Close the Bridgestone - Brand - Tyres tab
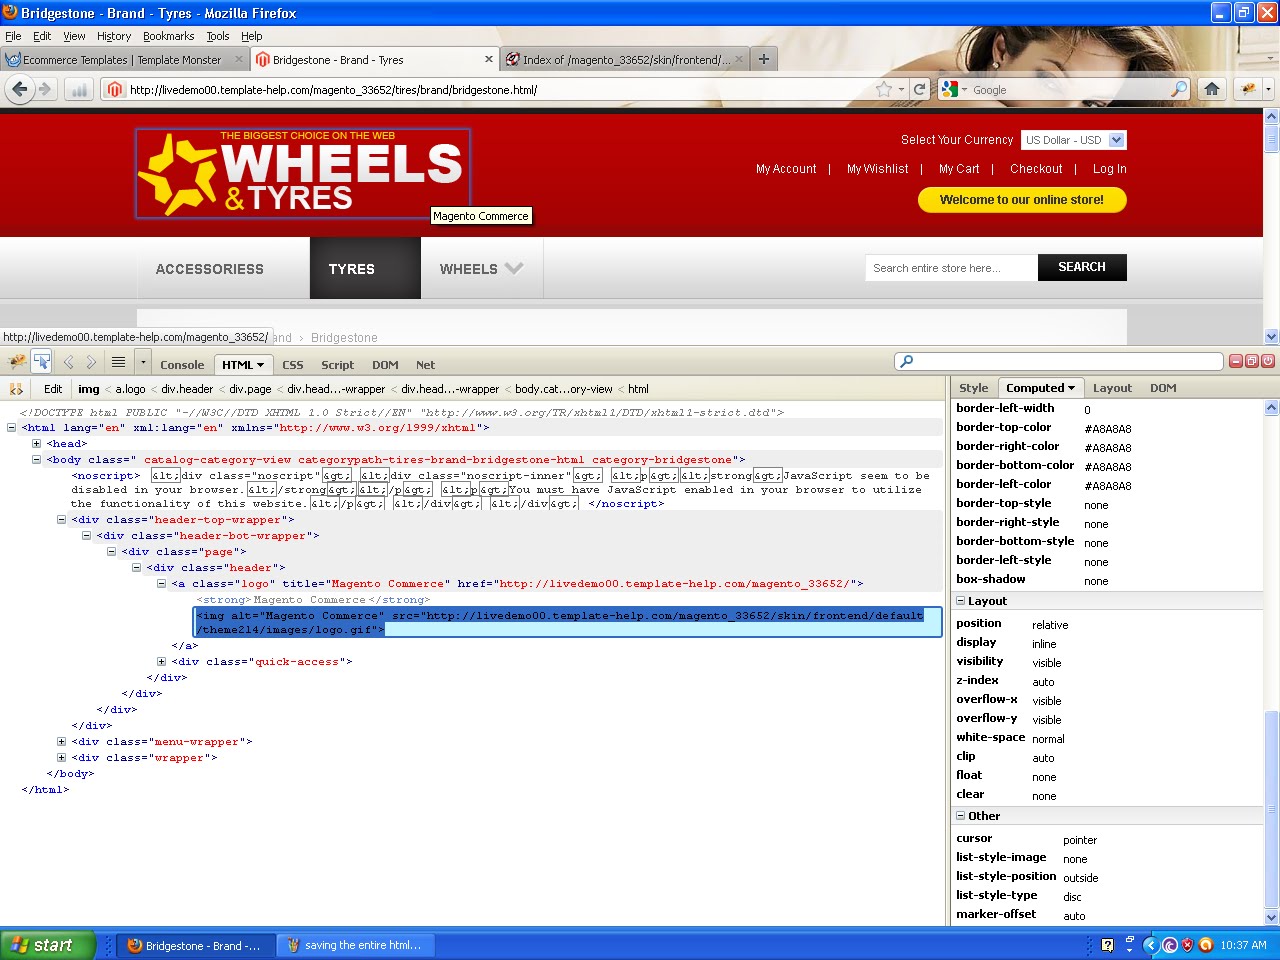This screenshot has height=960, width=1280. point(489,59)
